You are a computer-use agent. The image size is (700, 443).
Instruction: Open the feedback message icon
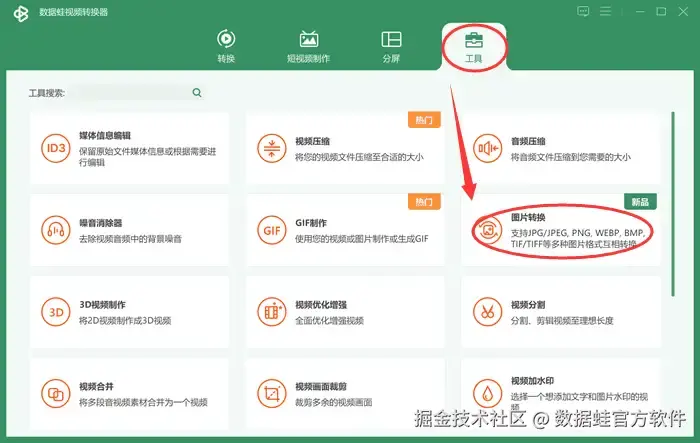[583, 11]
